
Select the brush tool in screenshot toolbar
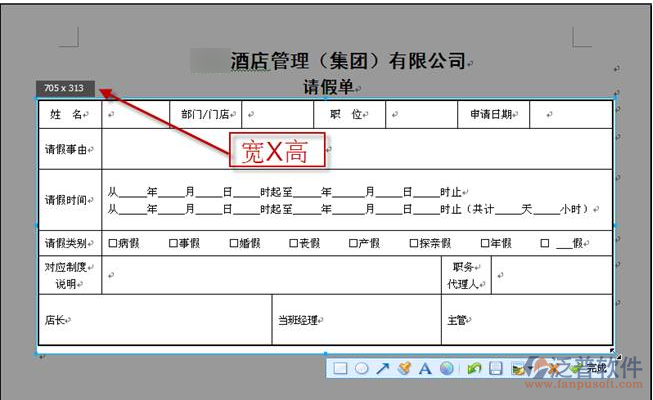(x=404, y=368)
